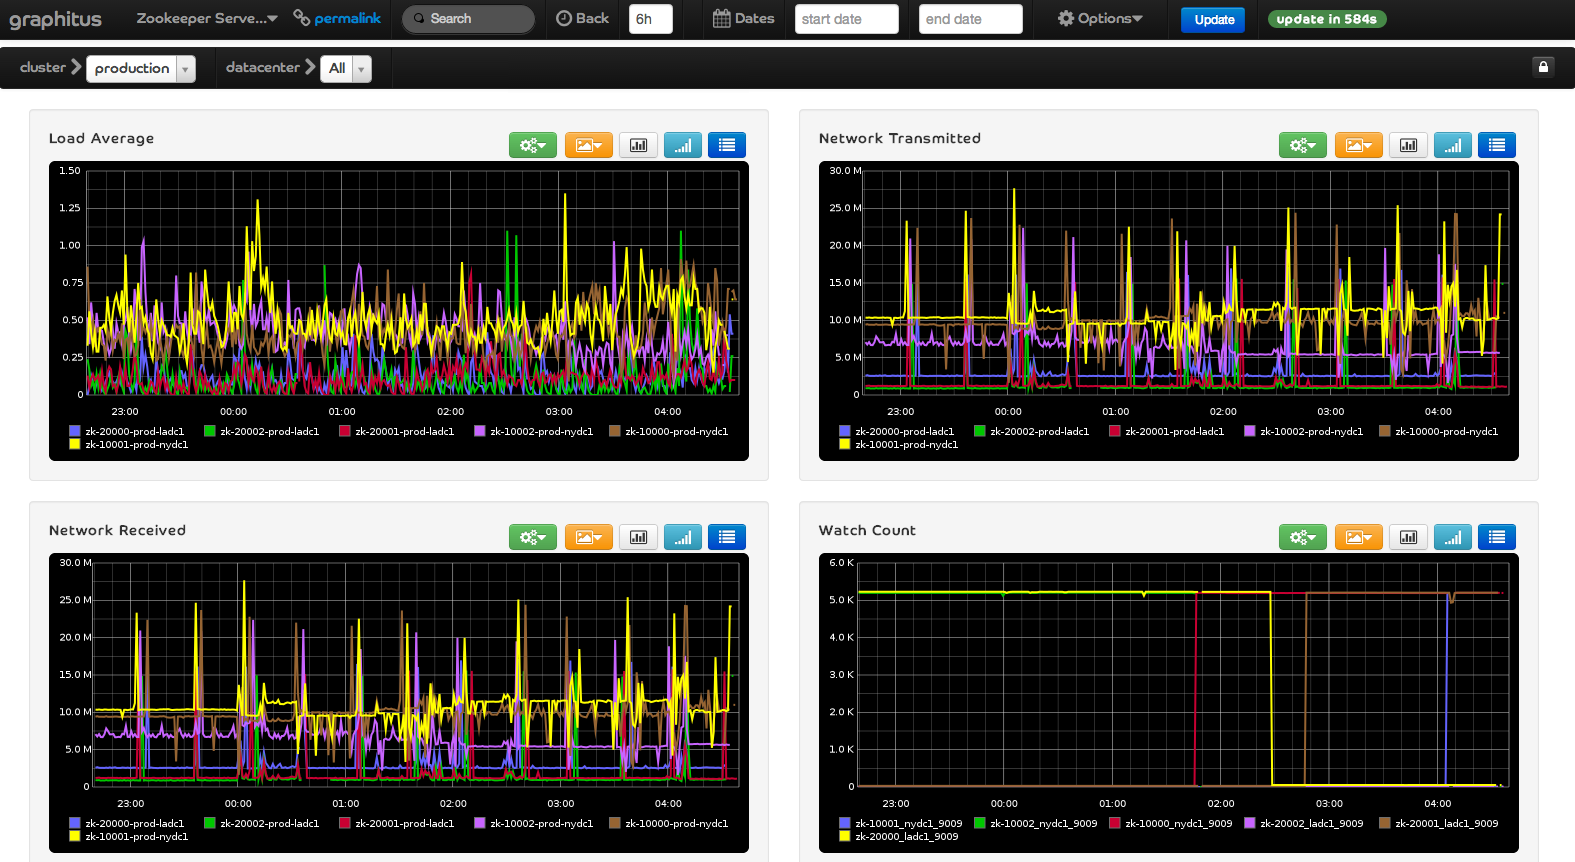Click yellow zk-10001-prod-nydc1 swatch in Network Transmitted

tap(844, 444)
